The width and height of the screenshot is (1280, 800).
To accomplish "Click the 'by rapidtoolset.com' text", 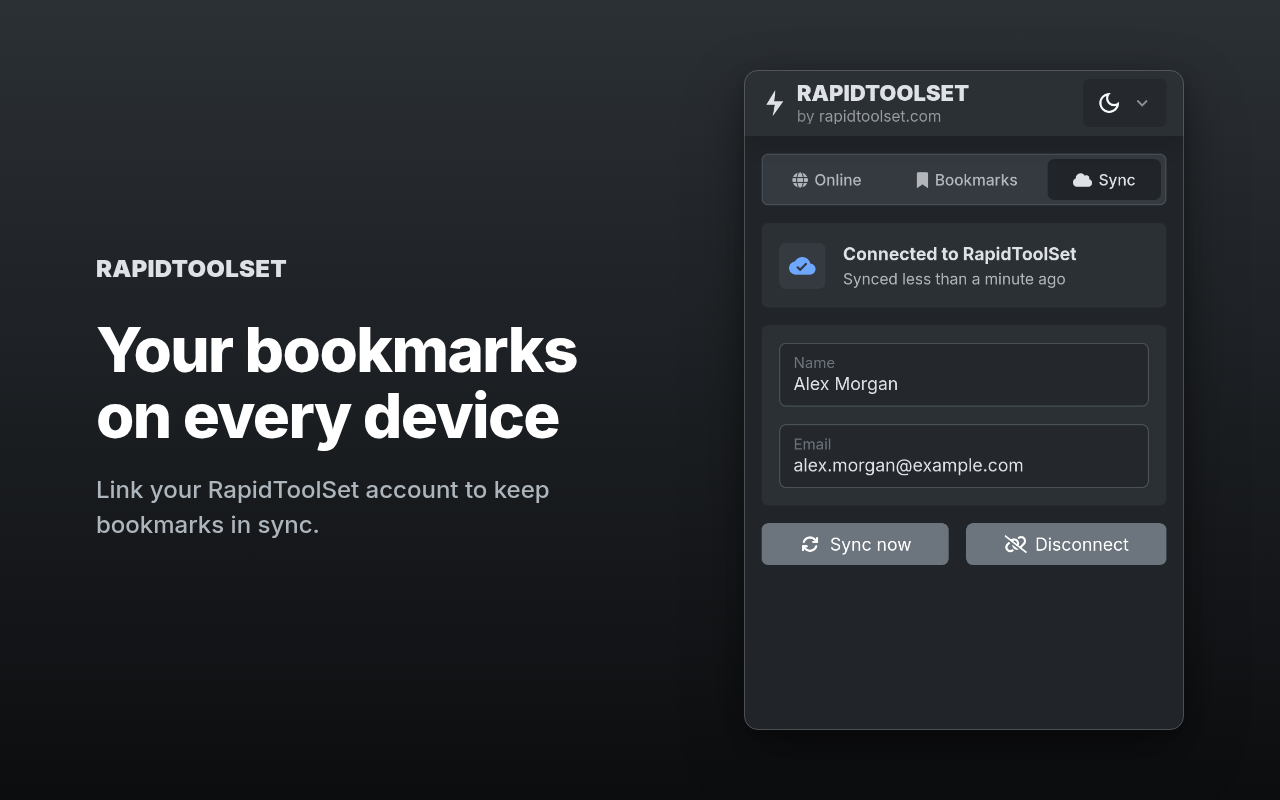I will click(x=869, y=116).
